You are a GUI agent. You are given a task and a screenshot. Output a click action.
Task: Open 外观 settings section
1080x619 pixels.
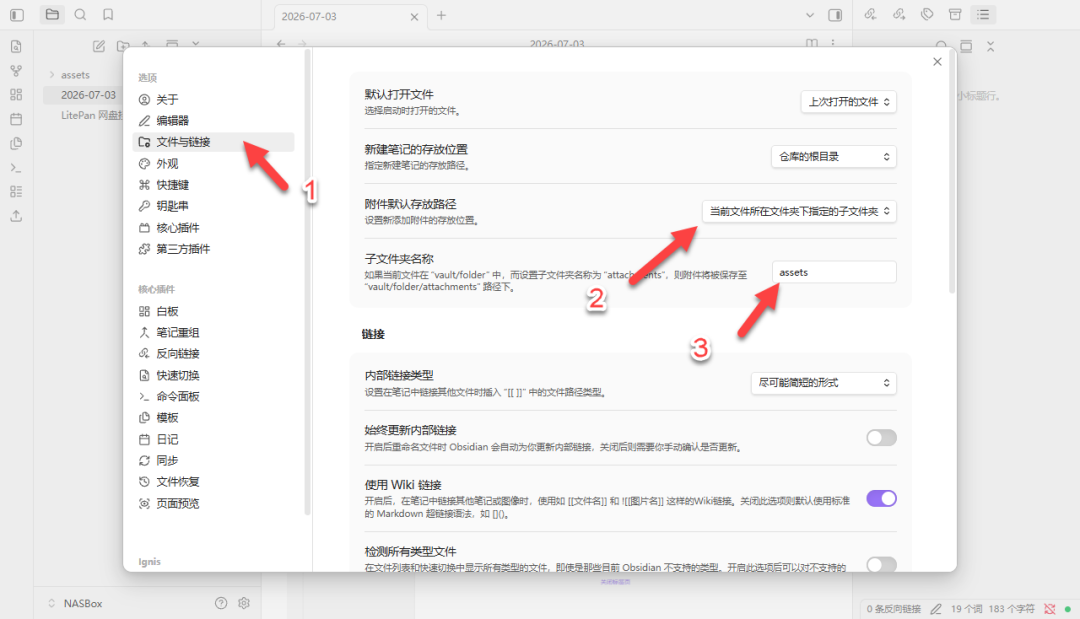coord(214,163)
